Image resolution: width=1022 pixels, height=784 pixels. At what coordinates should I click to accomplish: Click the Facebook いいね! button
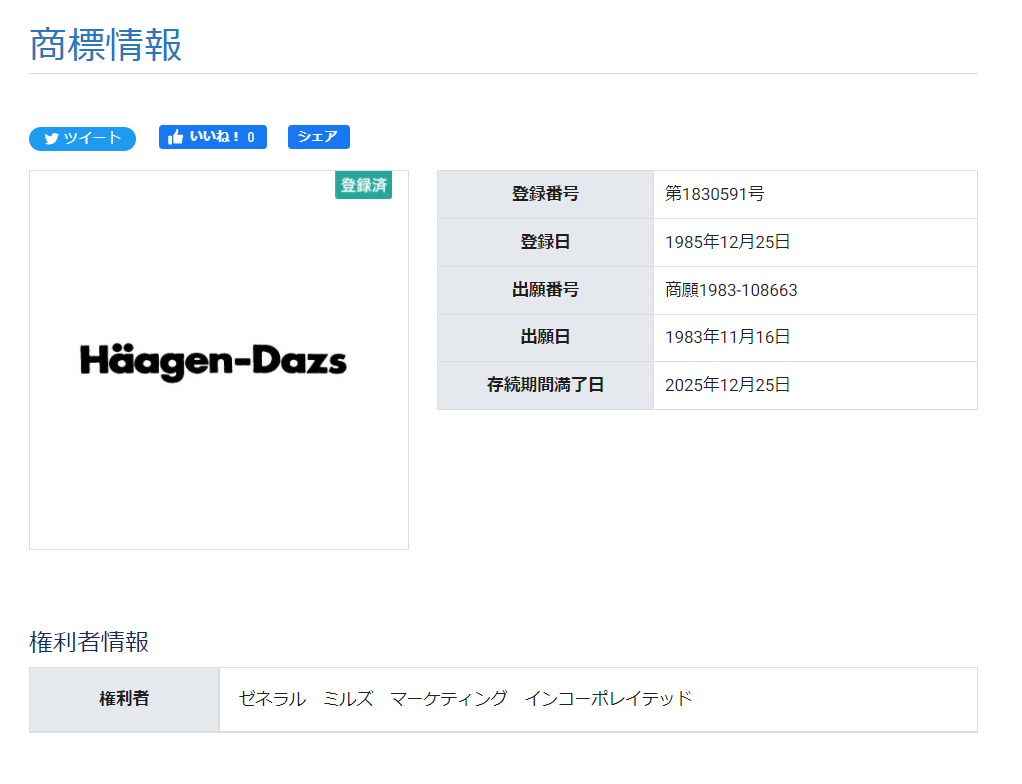point(212,137)
